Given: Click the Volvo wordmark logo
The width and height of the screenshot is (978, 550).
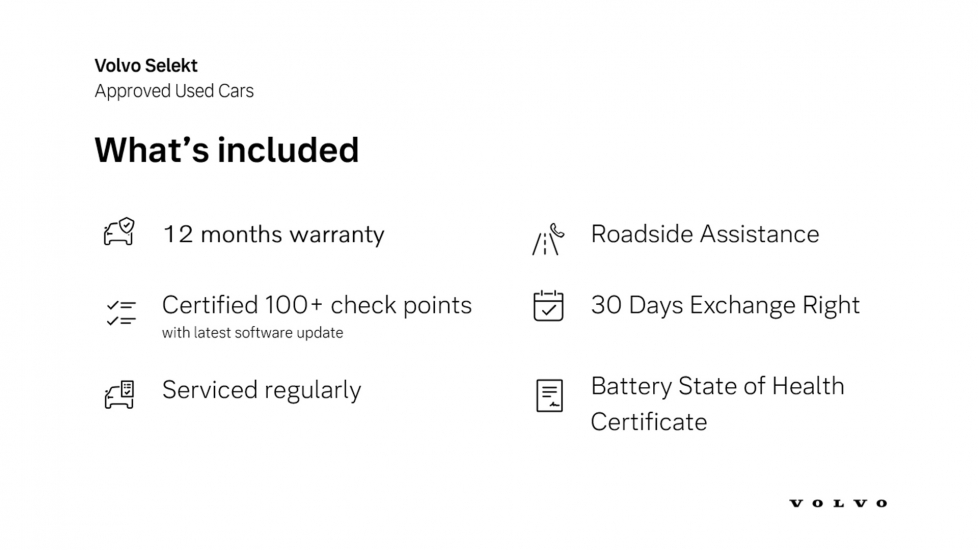Looking at the screenshot, I should pos(838,503).
